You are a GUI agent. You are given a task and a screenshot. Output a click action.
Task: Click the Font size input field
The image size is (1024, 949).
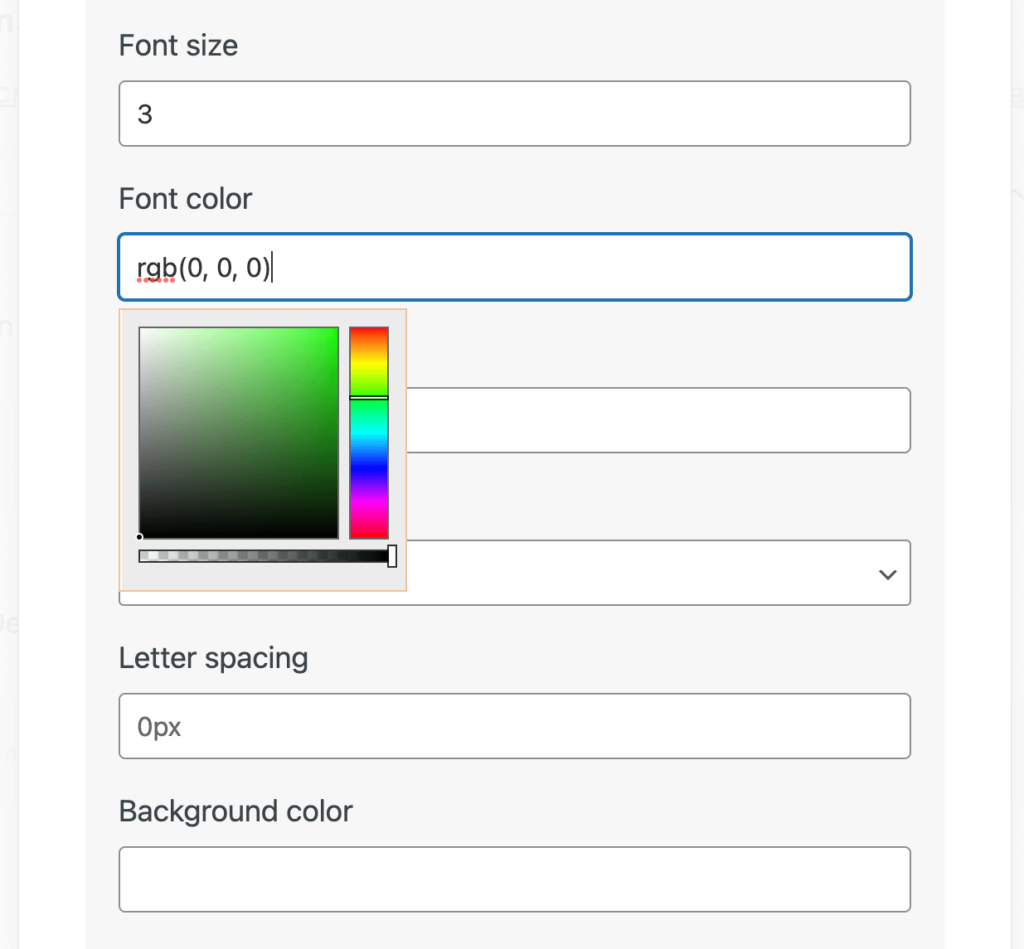[x=514, y=113]
